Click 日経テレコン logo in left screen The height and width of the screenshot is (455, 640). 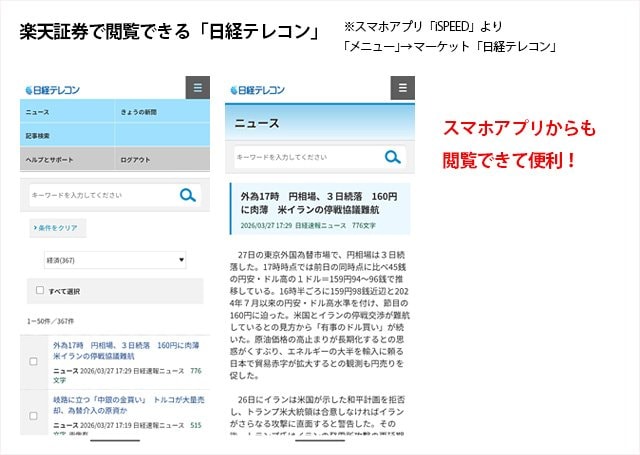(53, 90)
